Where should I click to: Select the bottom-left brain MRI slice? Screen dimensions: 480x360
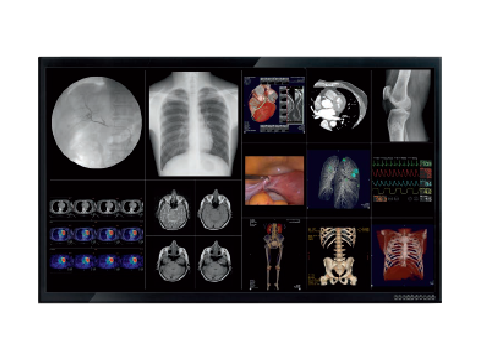173,261
